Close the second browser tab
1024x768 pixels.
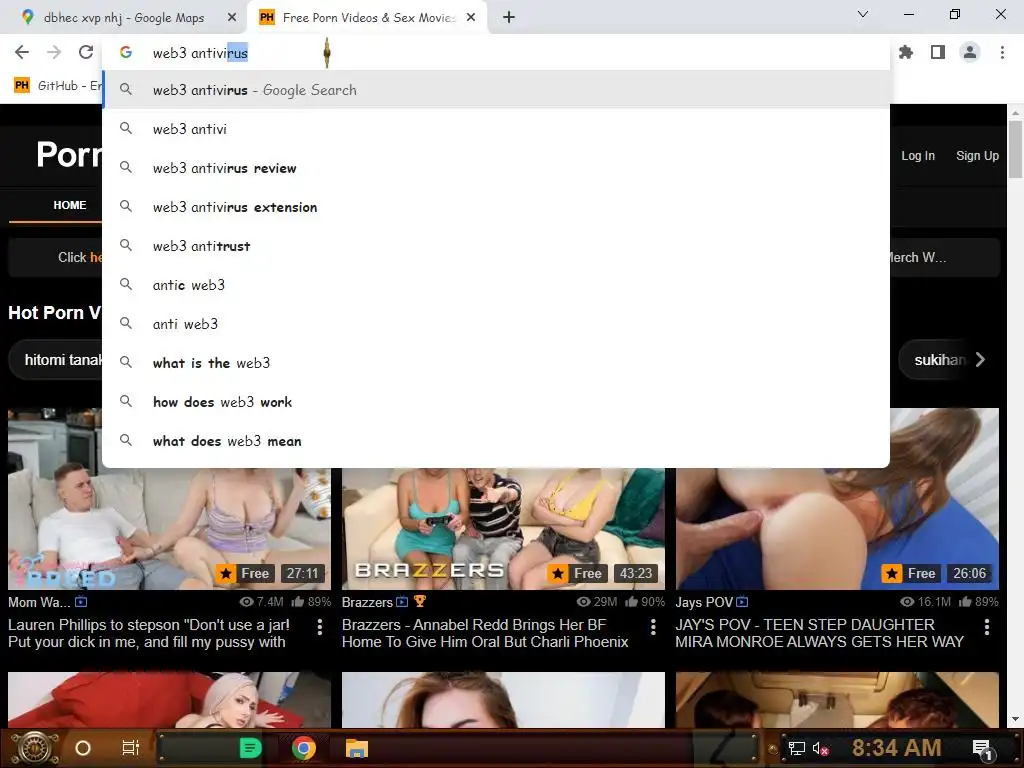471,18
